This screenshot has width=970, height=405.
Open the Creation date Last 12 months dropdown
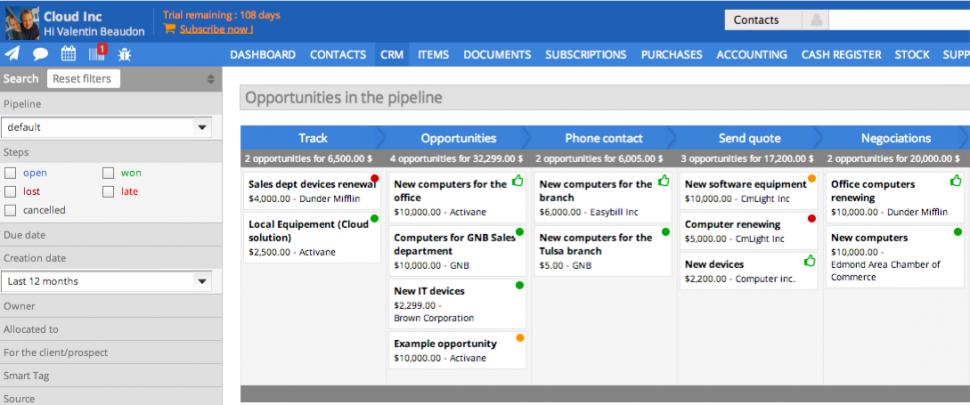tap(106, 282)
